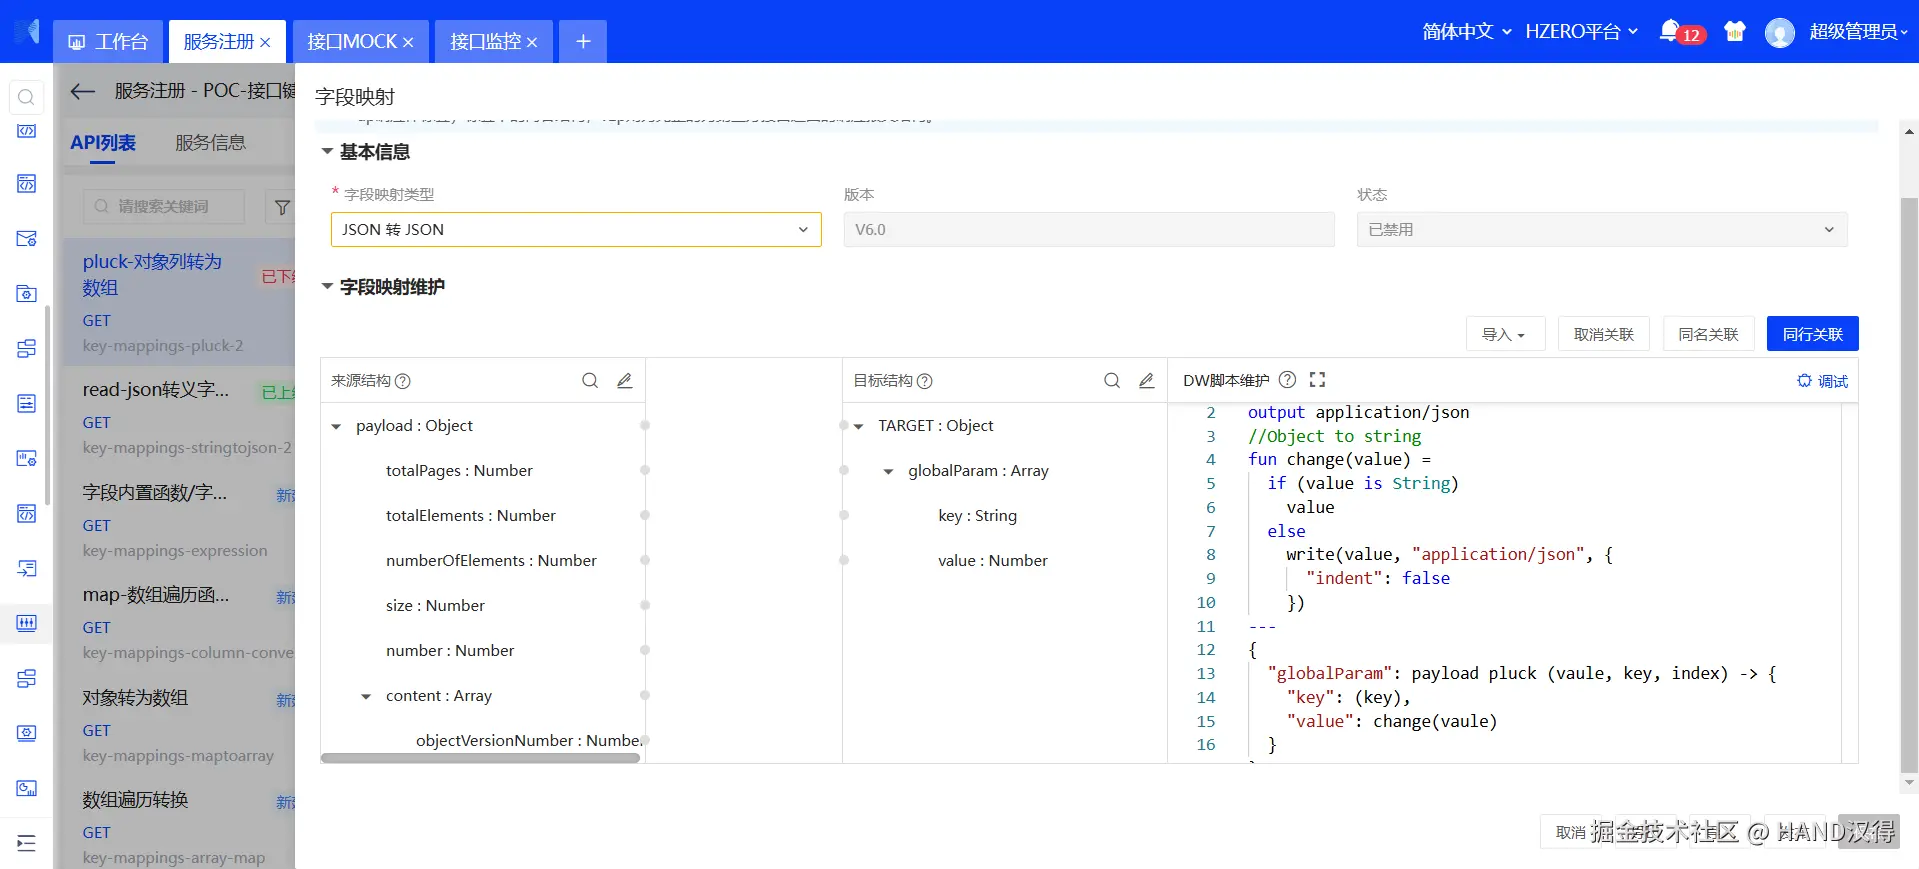This screenshot has width=1919, height=869.
Task: Switch to the 接口监控 tab
Action: [x=486, y=41]
